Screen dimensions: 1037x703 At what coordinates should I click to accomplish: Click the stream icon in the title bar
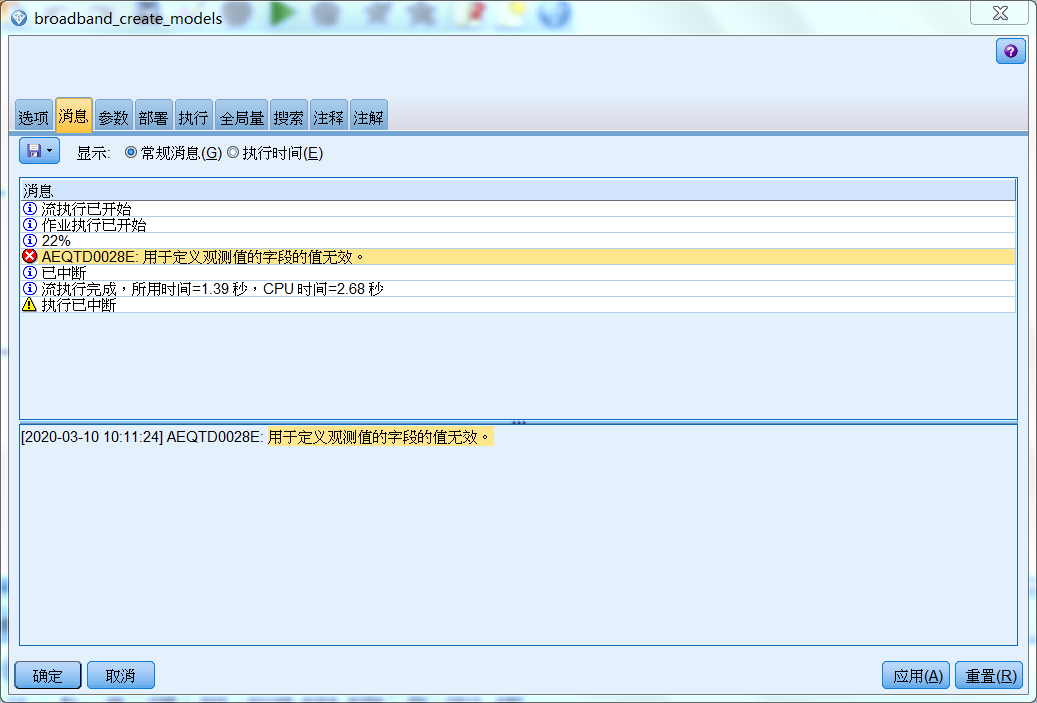(x=19, y=18)
